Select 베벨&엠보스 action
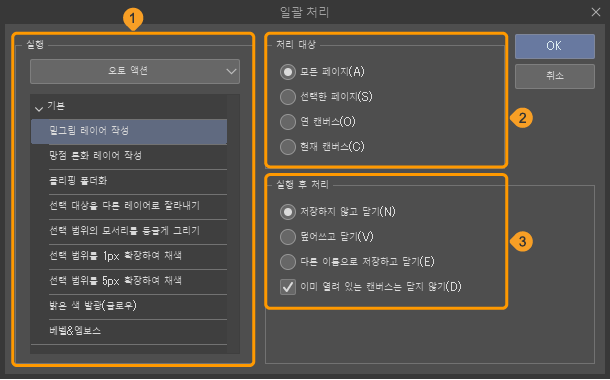 pyautogui.click(x=129, y=331)
